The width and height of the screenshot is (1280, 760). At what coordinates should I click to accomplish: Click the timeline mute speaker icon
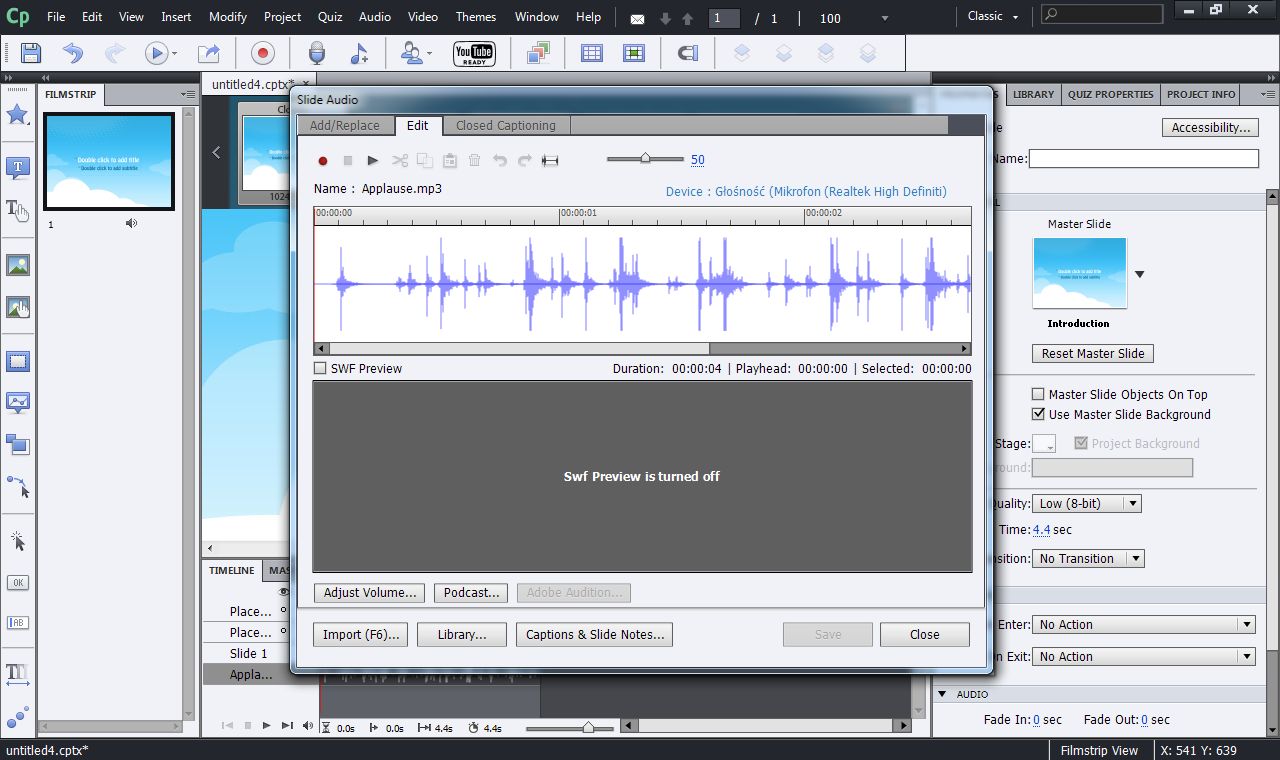click(x=308, y=726)
